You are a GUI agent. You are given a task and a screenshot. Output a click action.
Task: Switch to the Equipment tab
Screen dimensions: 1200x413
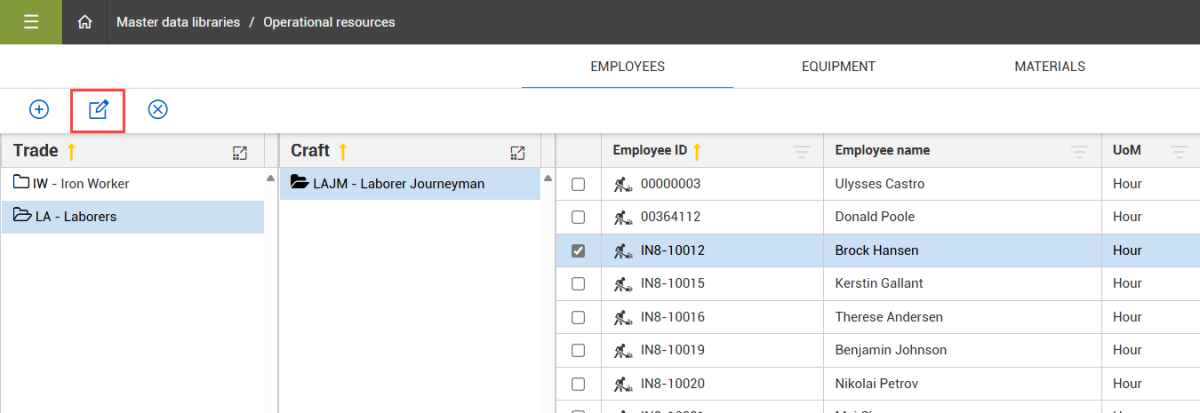pyautogui.click(x=838, y=67)
